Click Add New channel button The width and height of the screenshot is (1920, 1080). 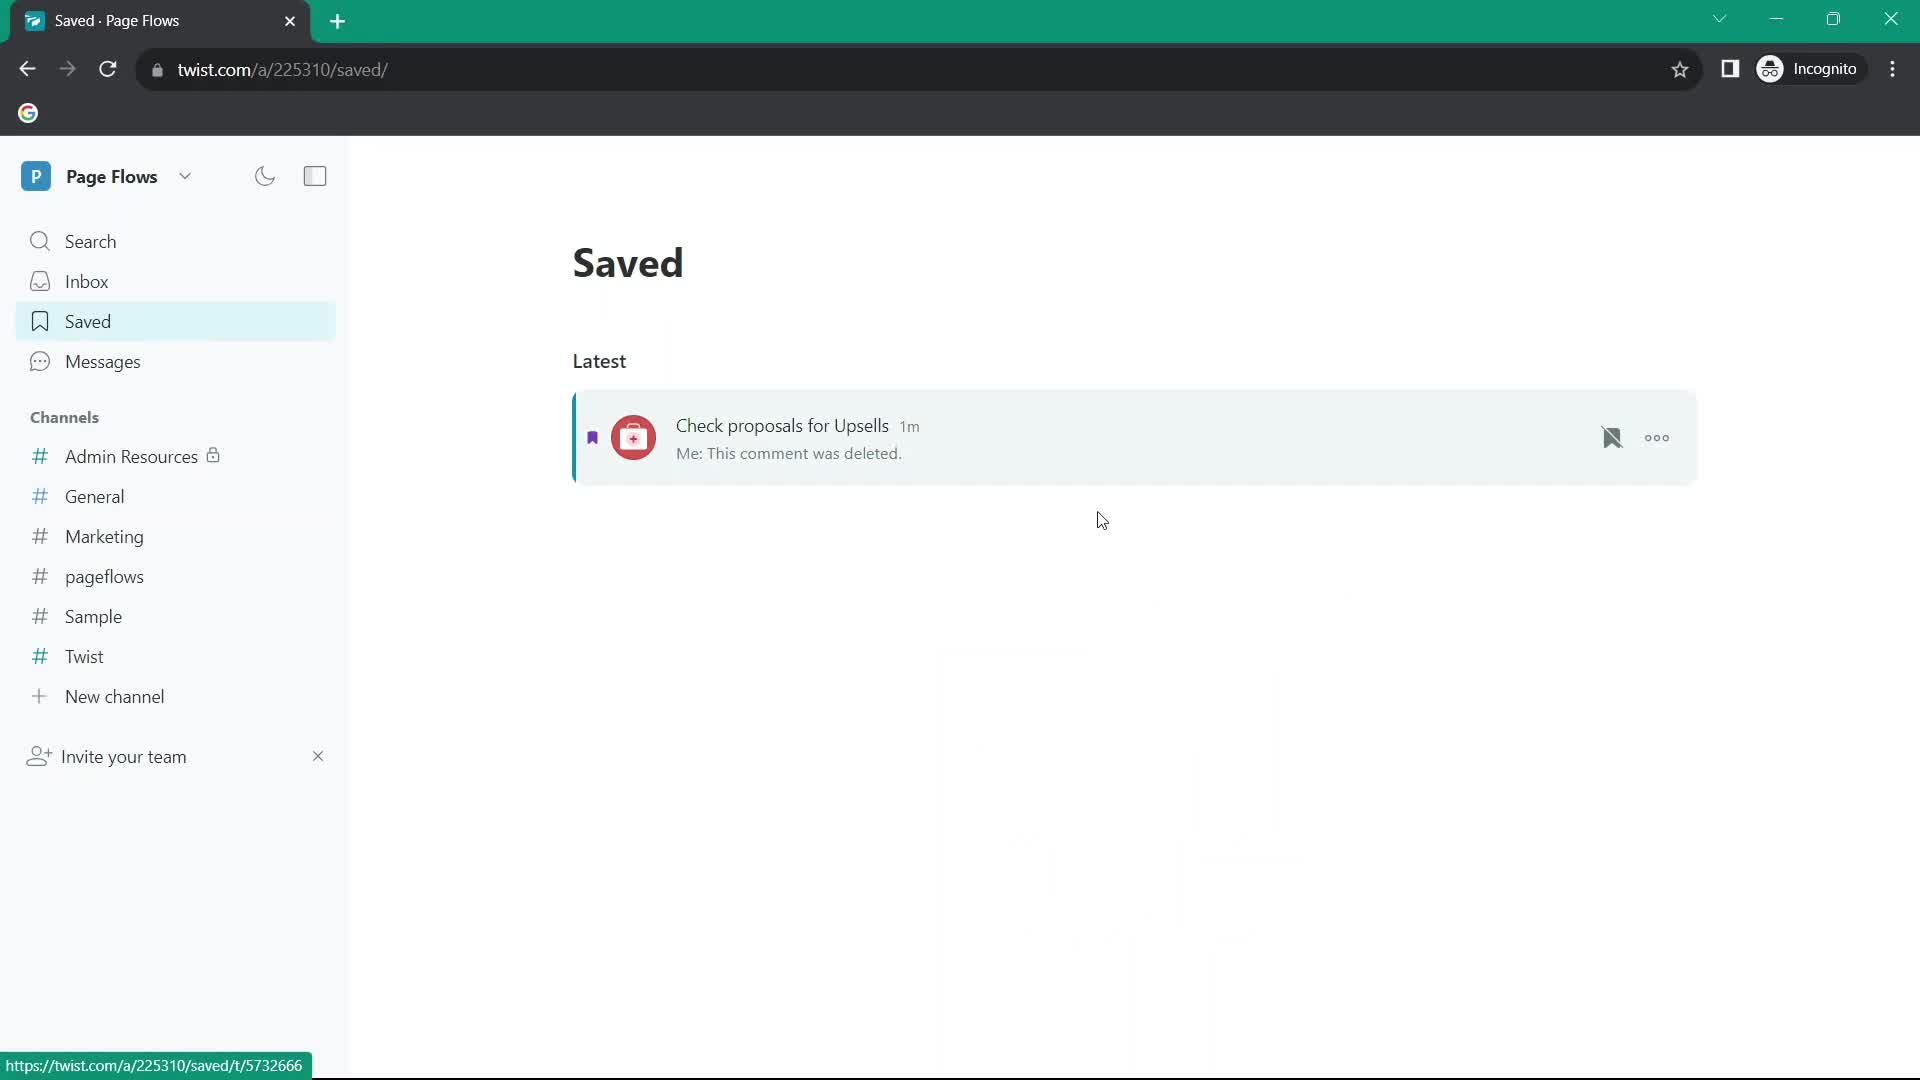point(113,696)
